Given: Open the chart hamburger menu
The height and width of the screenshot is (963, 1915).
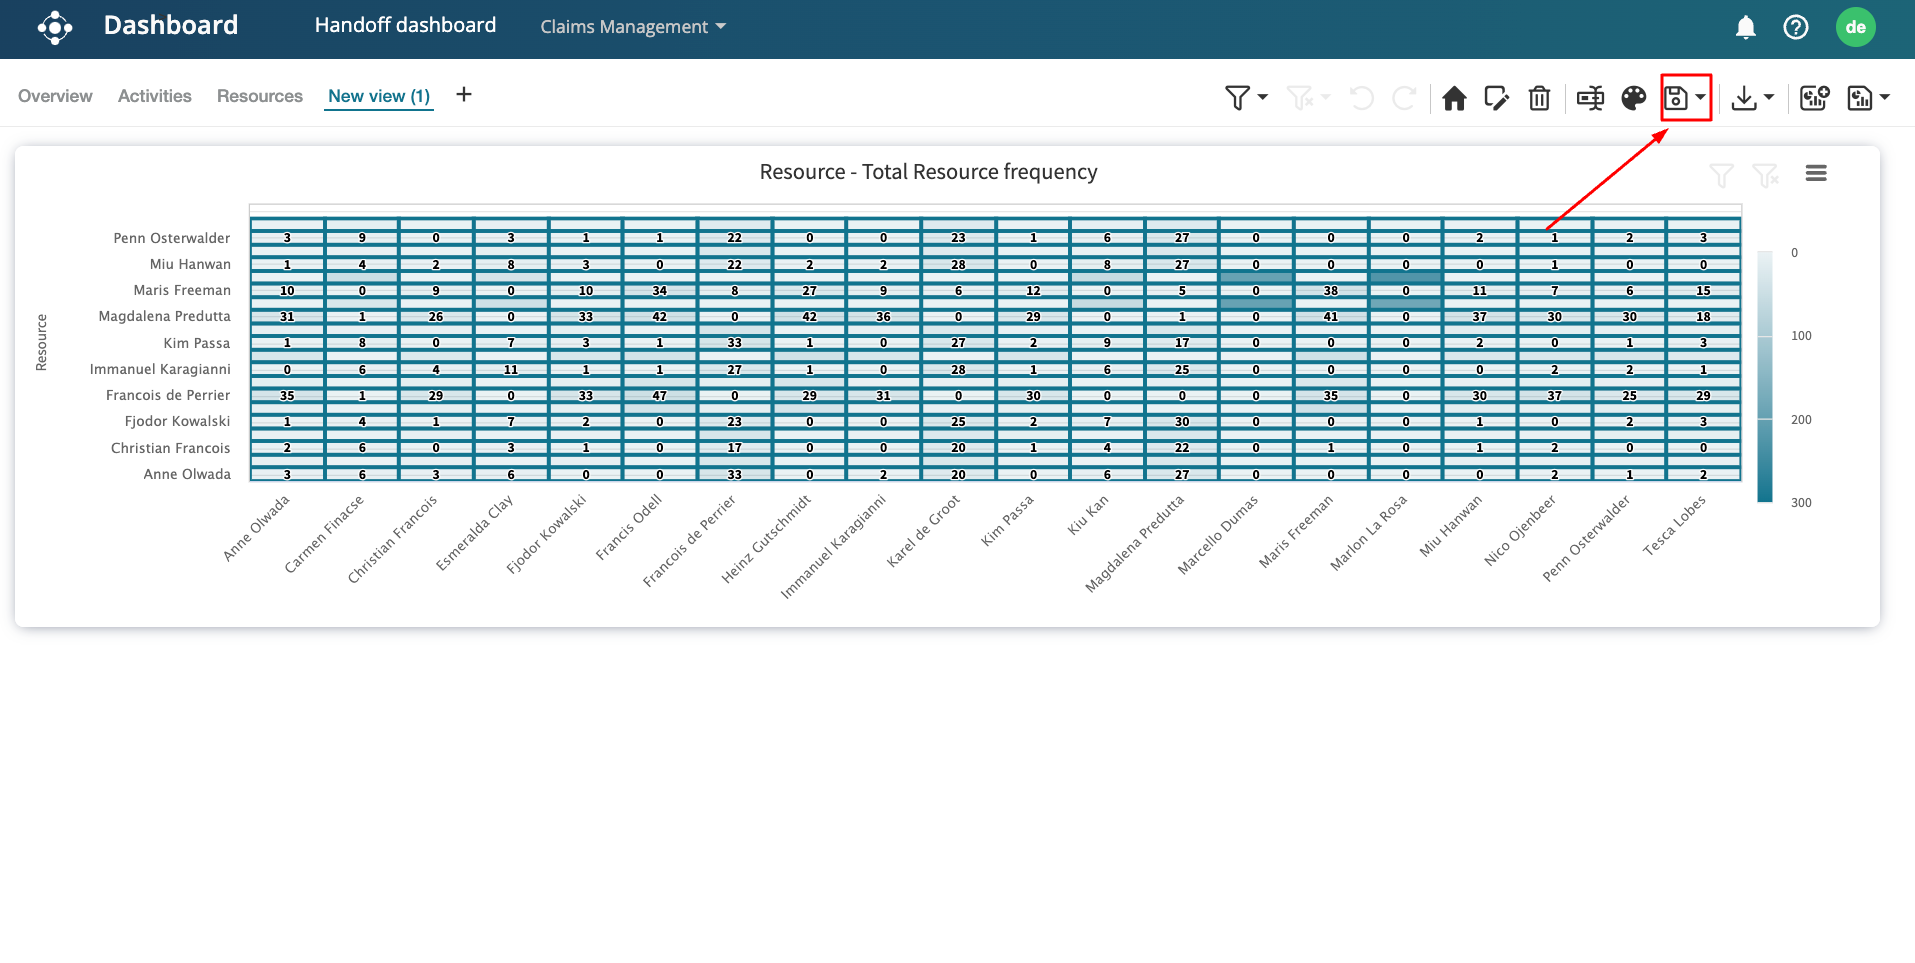Looking at the screenshot, I should (x=1816, y=174).
